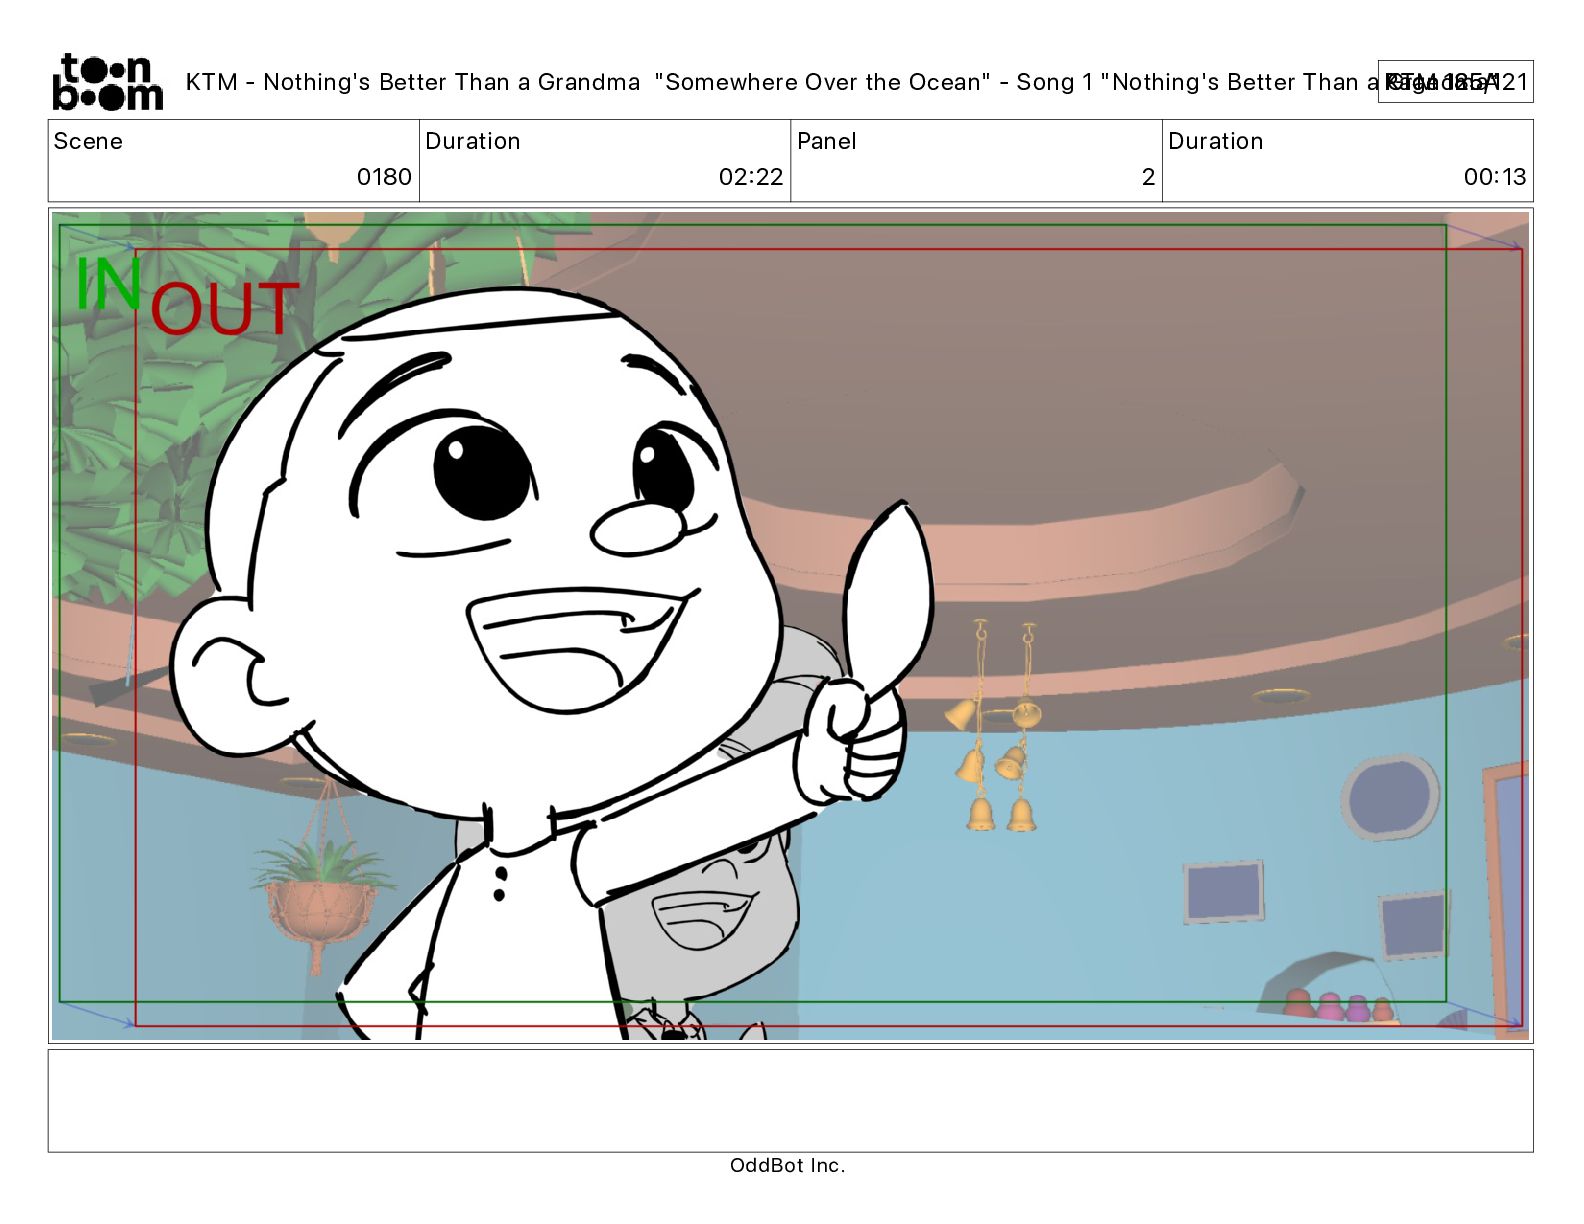Image resolution: width=1584 pixels, height=1224 pixels.
Task: Select panel duration value 00:13
Action: [1495, 177]
